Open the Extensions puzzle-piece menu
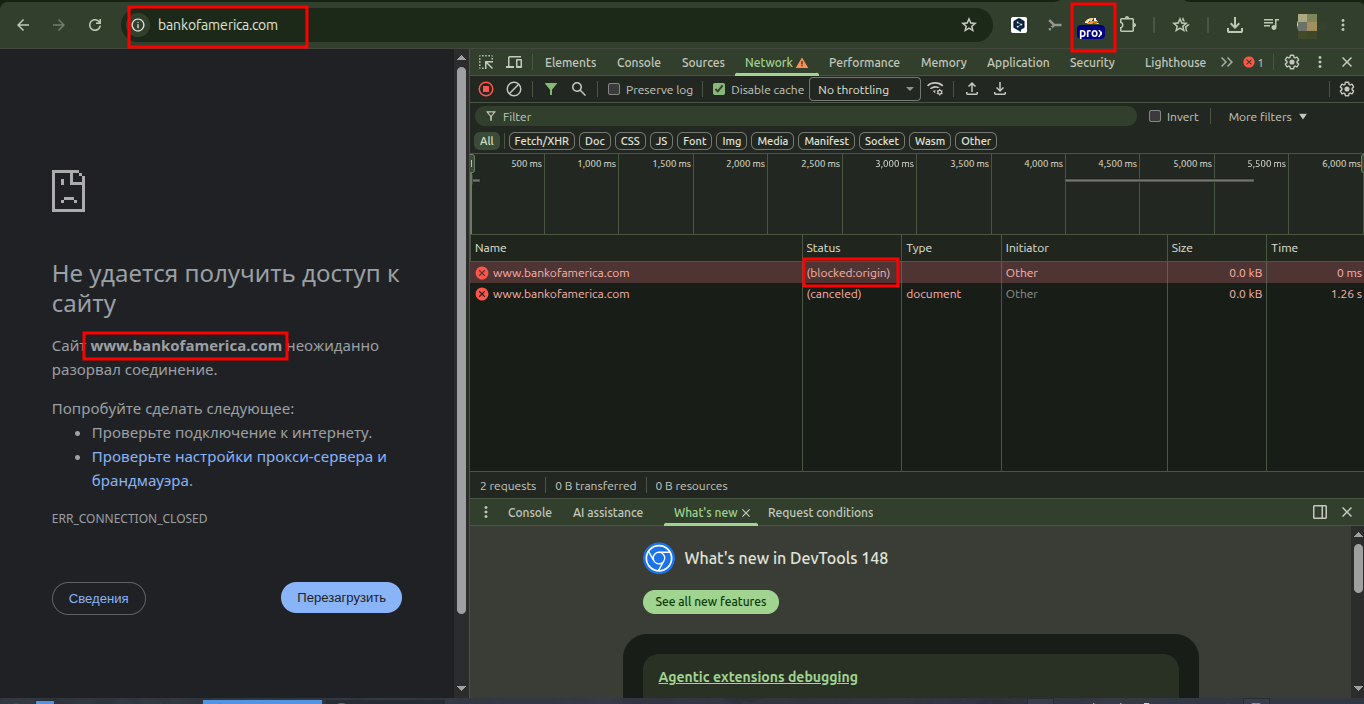Screen dimensions: 1364x704 pos(1128,25)
